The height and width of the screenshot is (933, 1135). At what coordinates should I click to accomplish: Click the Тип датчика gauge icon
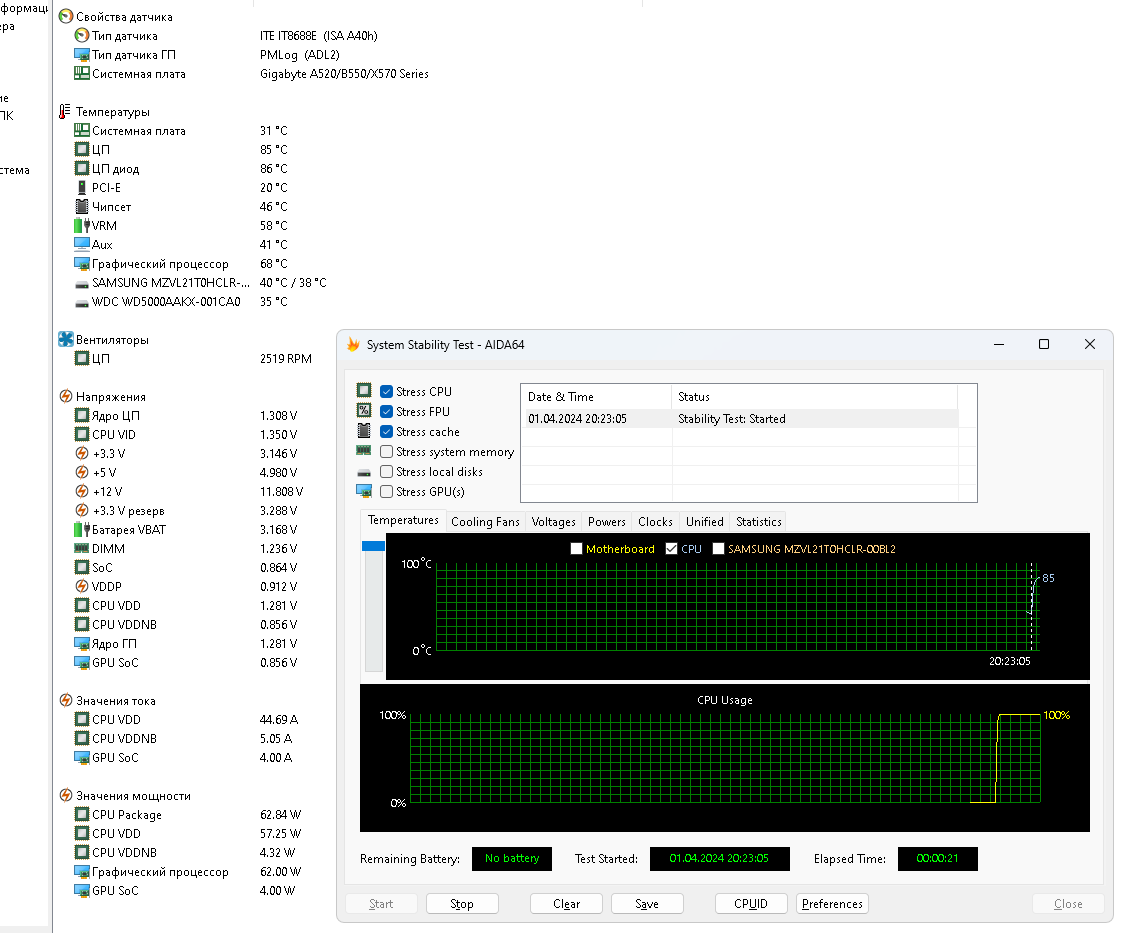coord(82,35)
